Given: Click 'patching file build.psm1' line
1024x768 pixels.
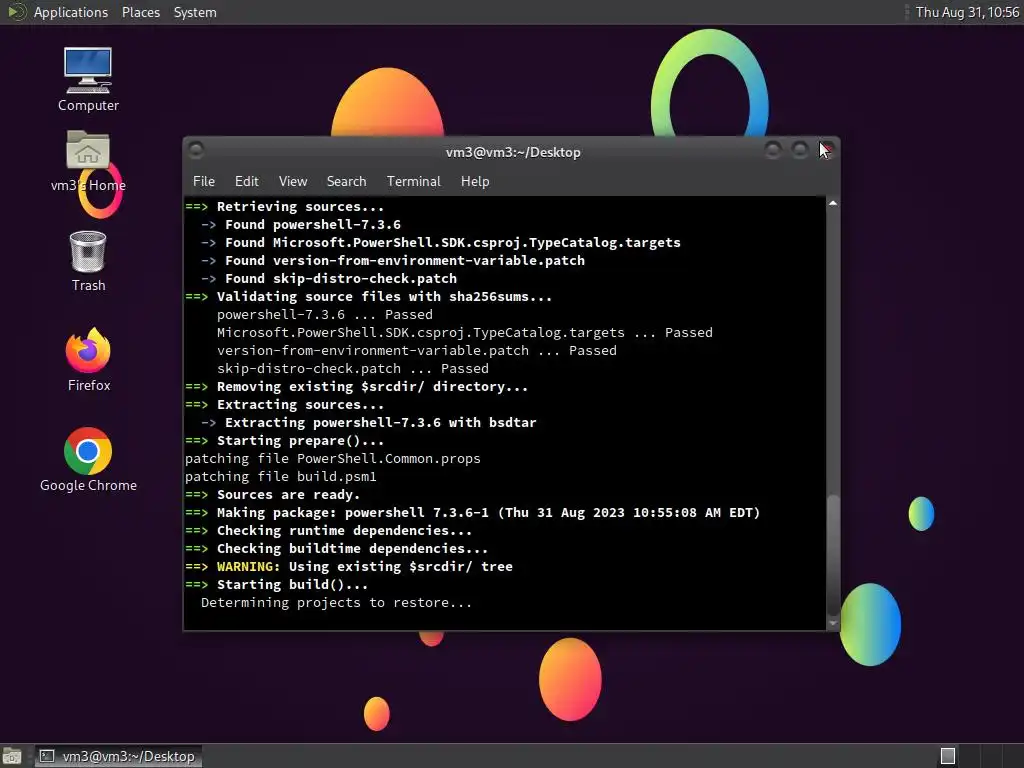Looking at the screenshot, I should [281, 477].
